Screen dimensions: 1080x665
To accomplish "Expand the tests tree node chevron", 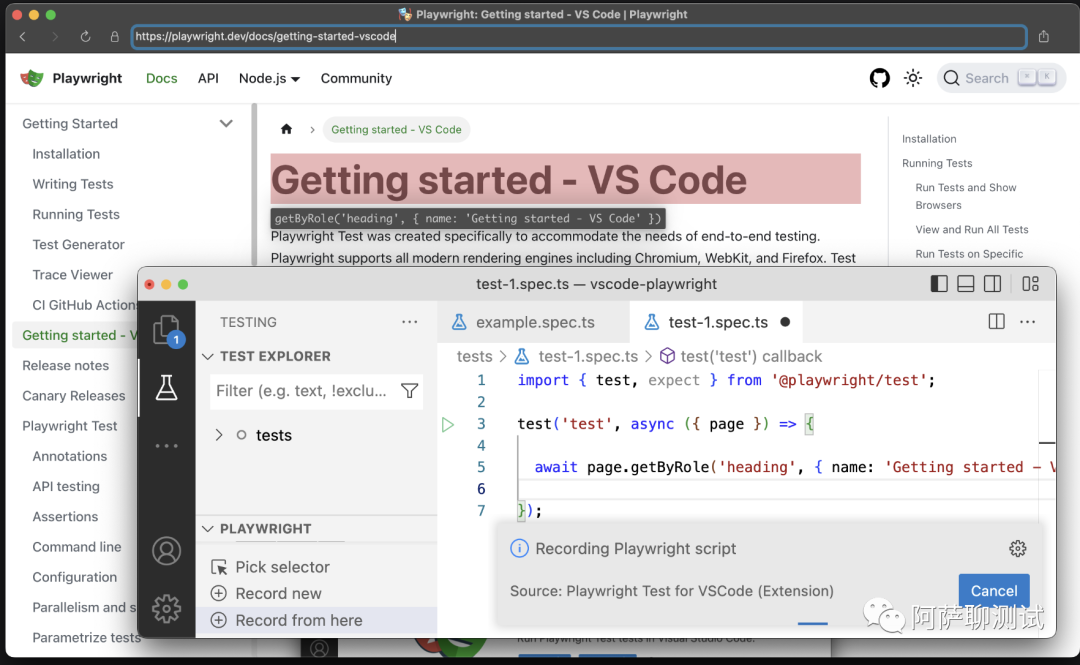I will click(219, 435).
